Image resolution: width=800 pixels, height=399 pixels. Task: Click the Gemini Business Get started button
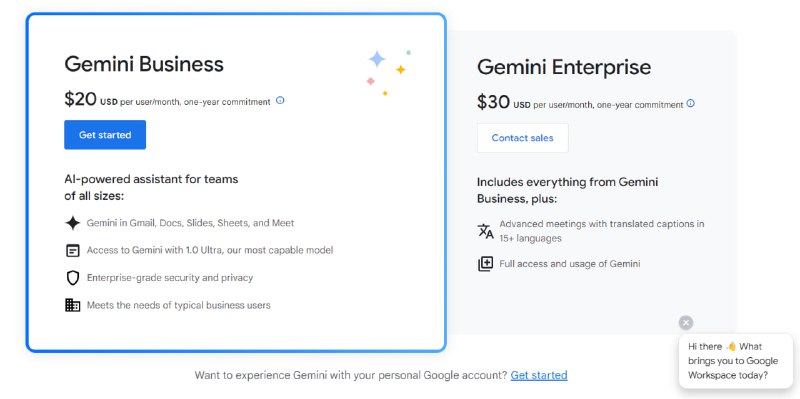[x=105, y=135]
